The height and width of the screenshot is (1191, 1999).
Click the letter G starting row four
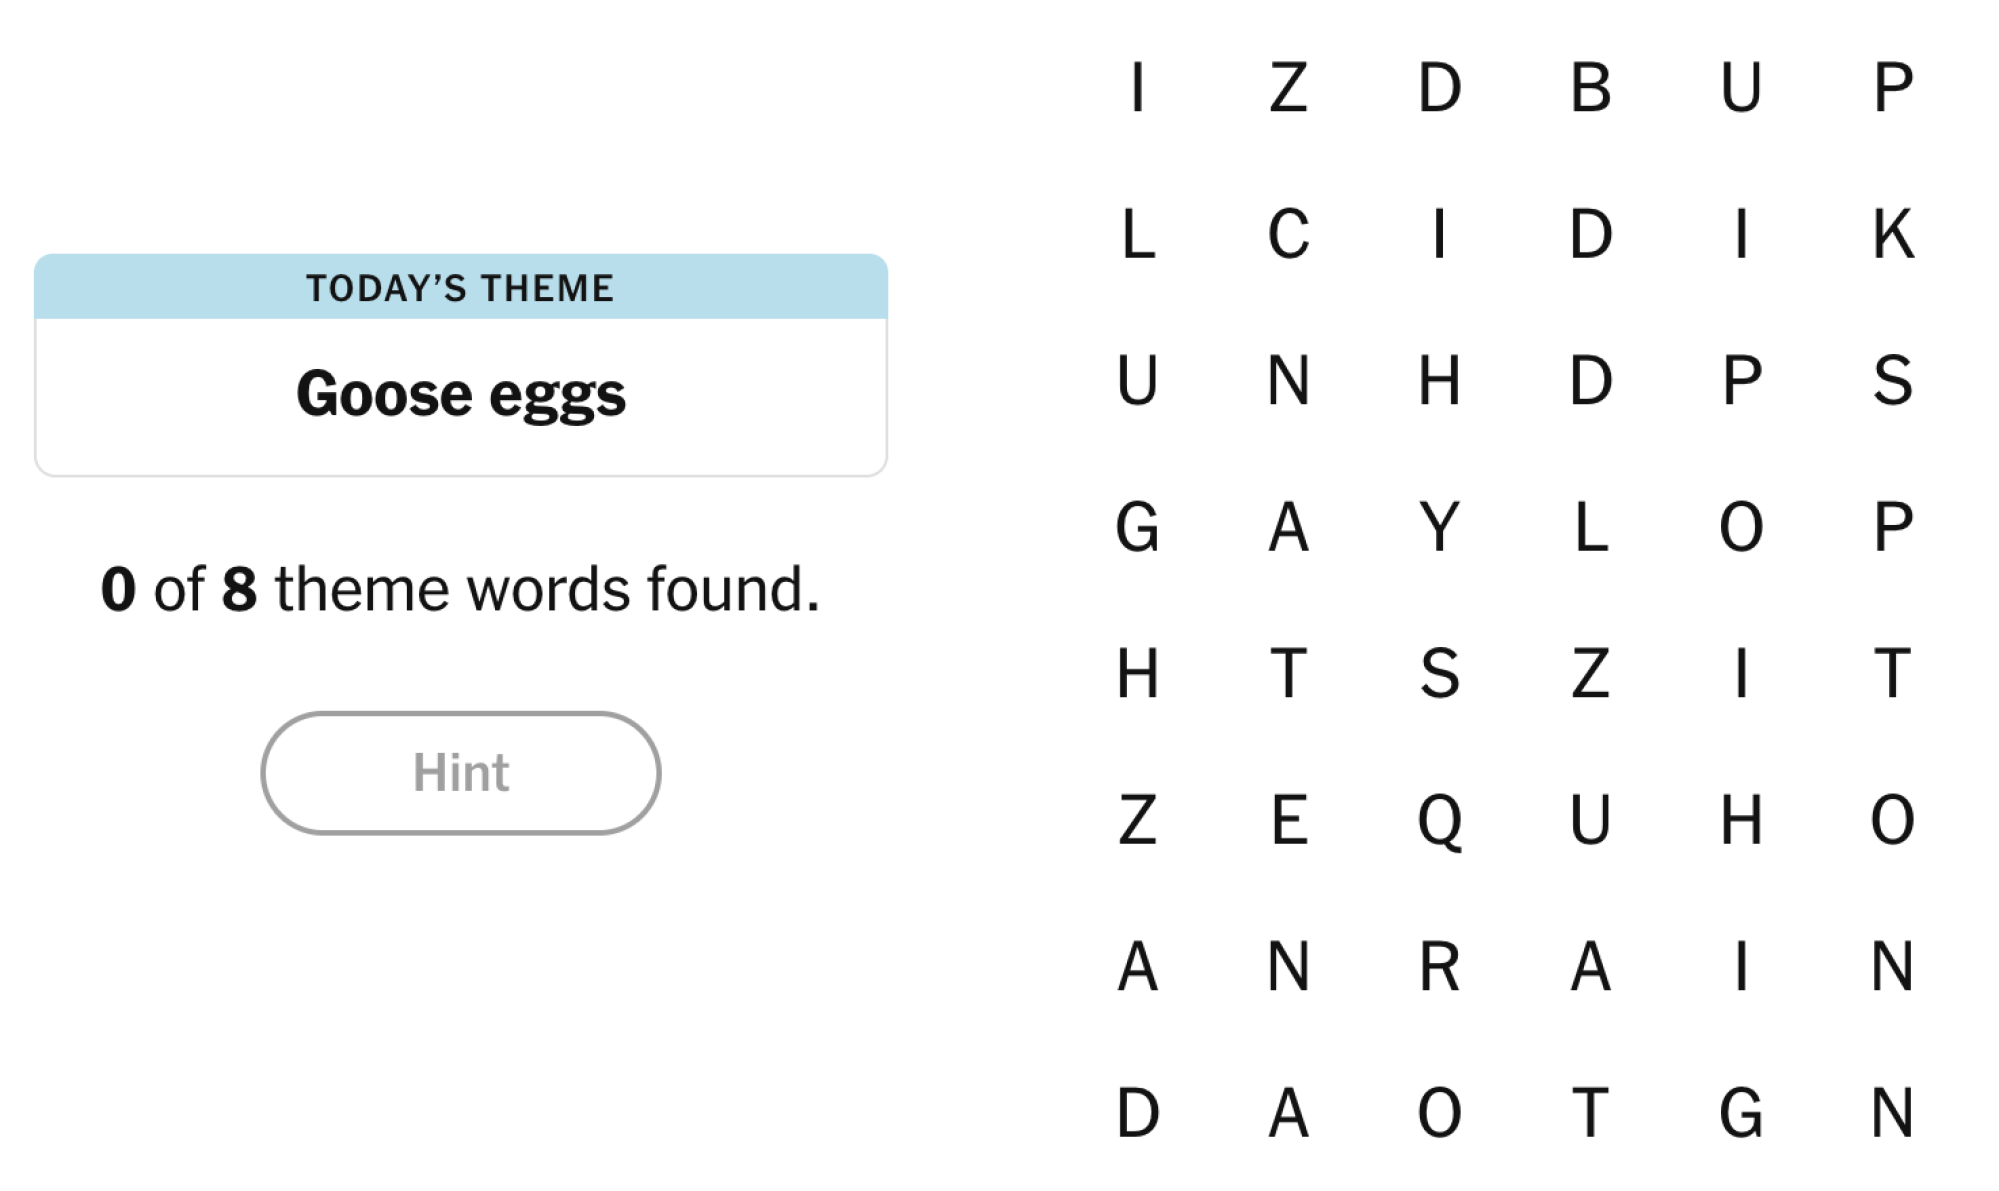(x=1136, y=527)
